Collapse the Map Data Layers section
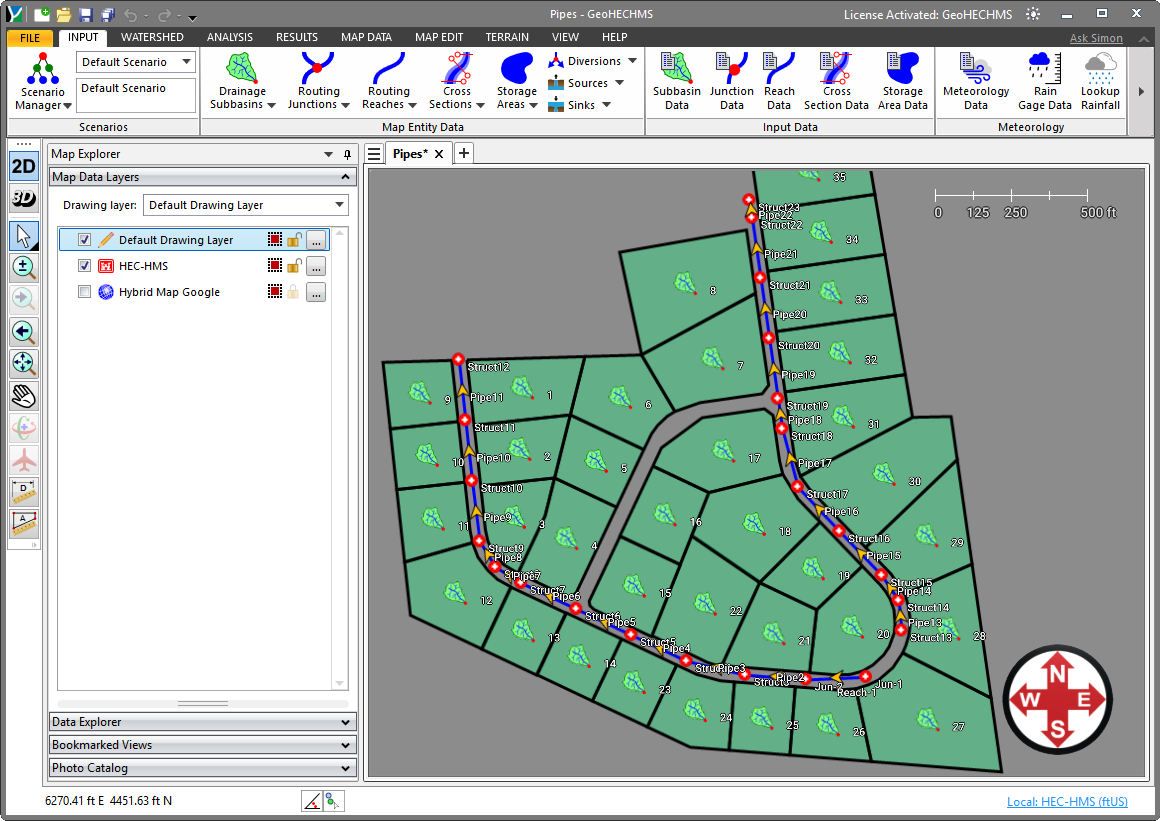The image size is (1160, 821). pyautogui.click(x=345, y=177)
